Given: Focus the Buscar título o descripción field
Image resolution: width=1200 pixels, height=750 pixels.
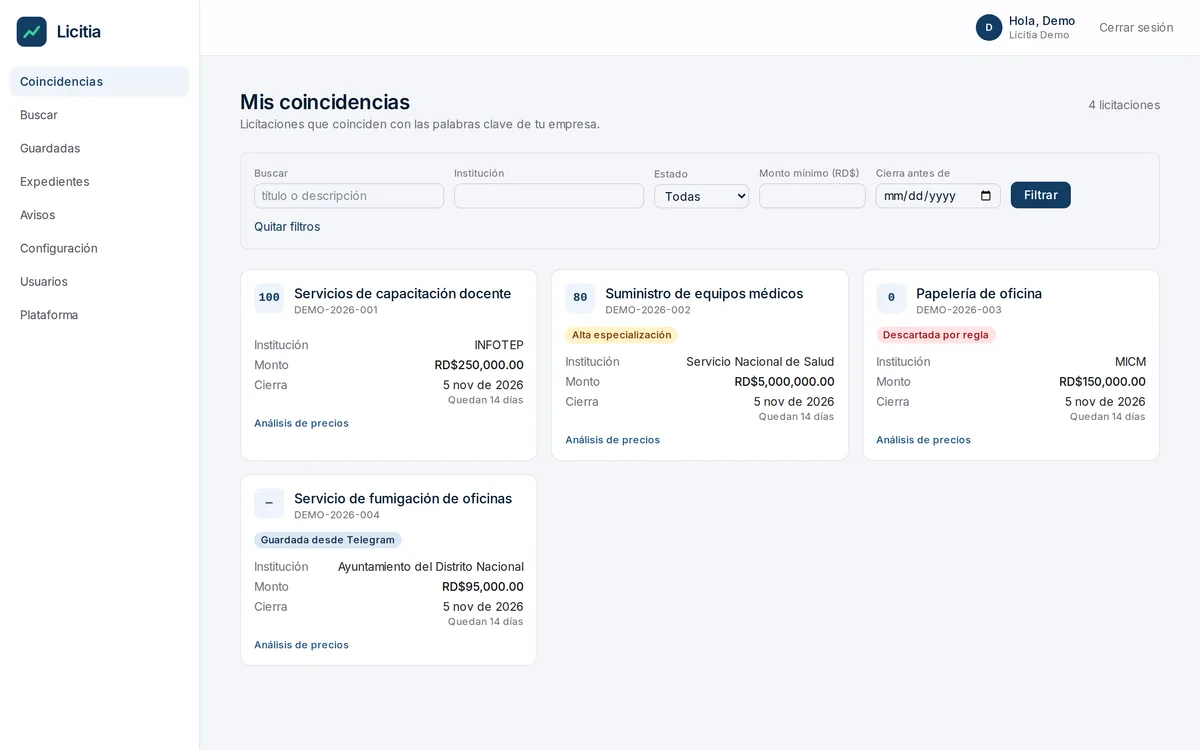Looking at the screenshot, I should coord(349,196).
